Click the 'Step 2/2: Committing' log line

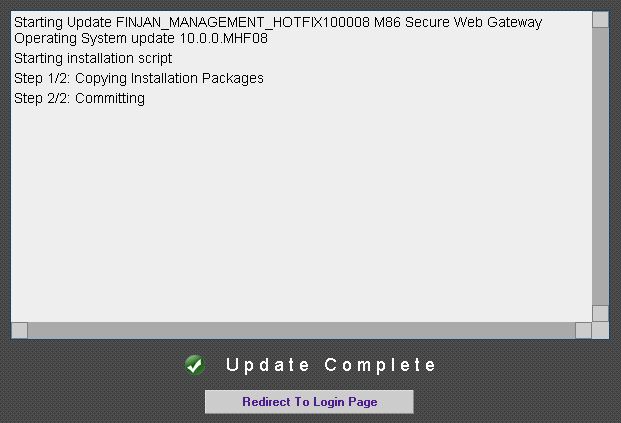point(79,98)
